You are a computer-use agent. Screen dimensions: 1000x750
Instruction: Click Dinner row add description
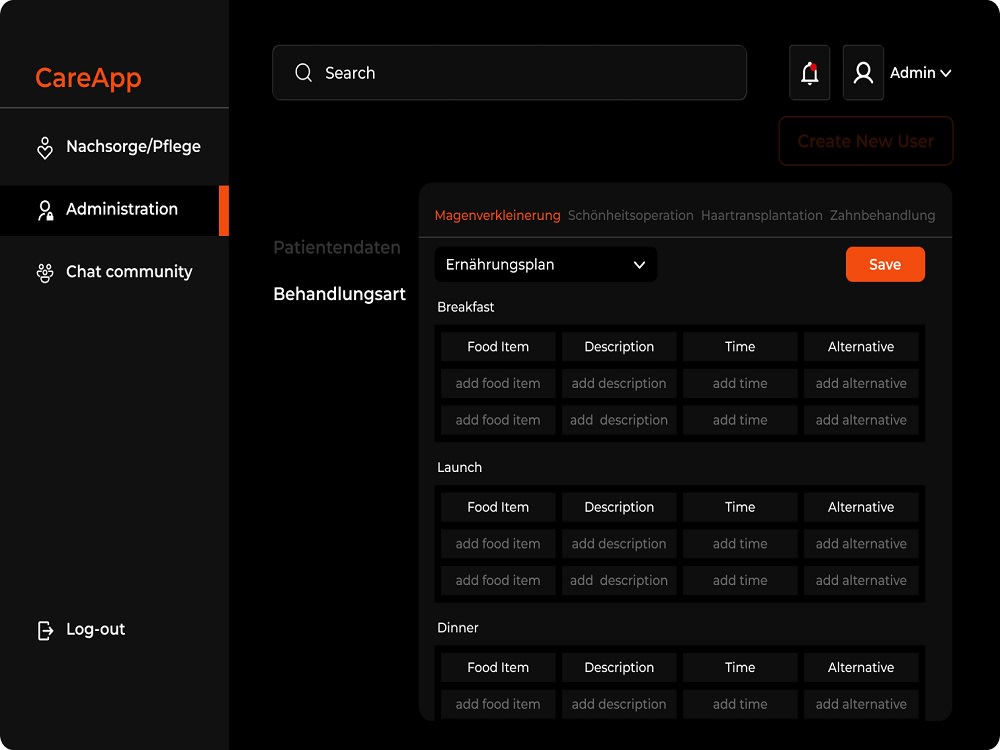(x=619, y=704)
